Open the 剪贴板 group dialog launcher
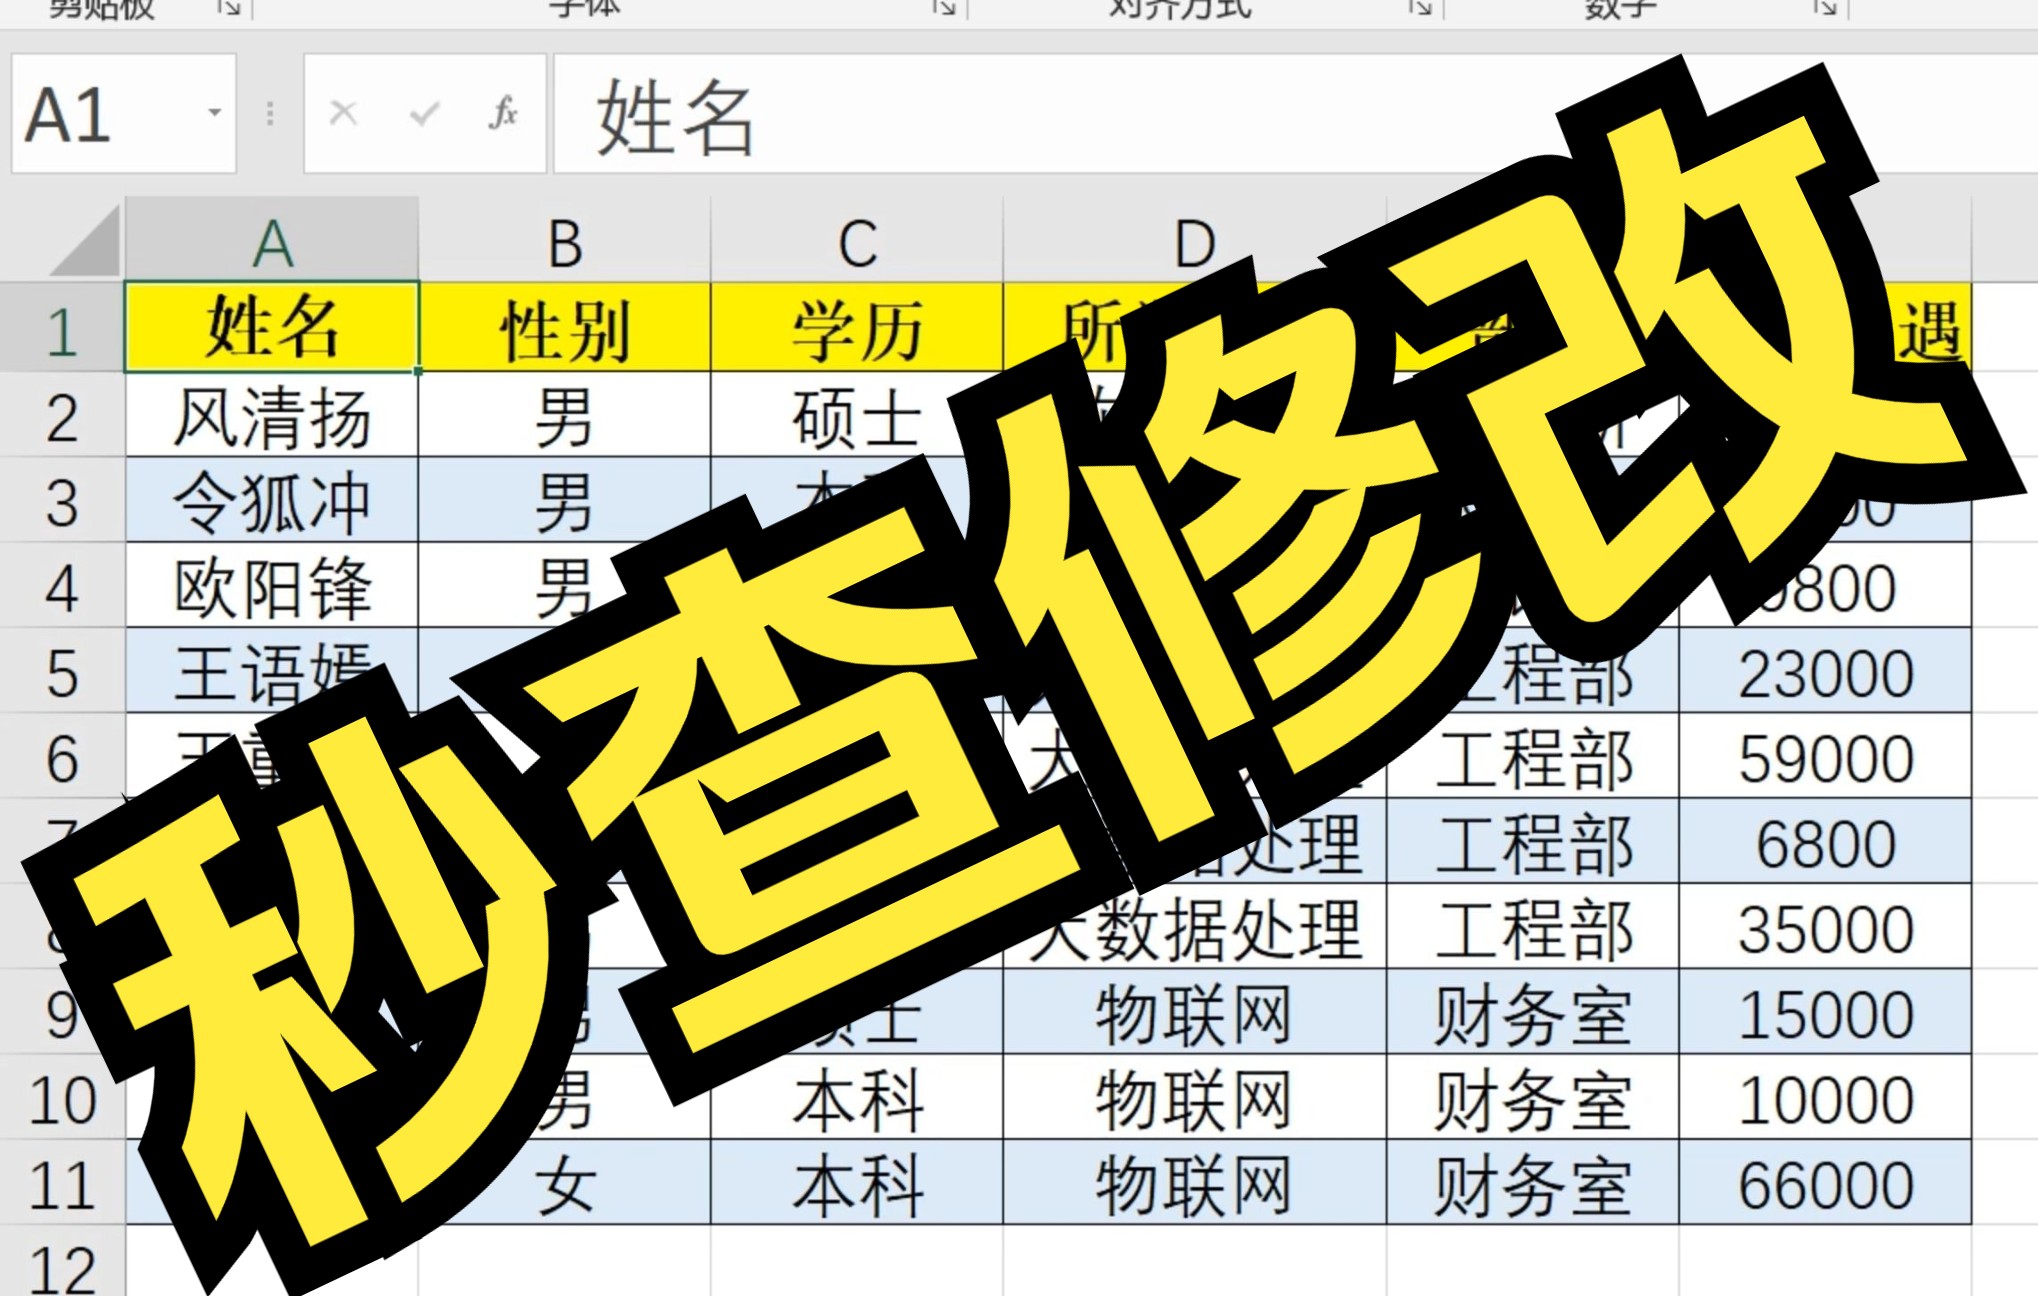The width and height of the screenshot is (2038, 1296). [x=231, y=8]
